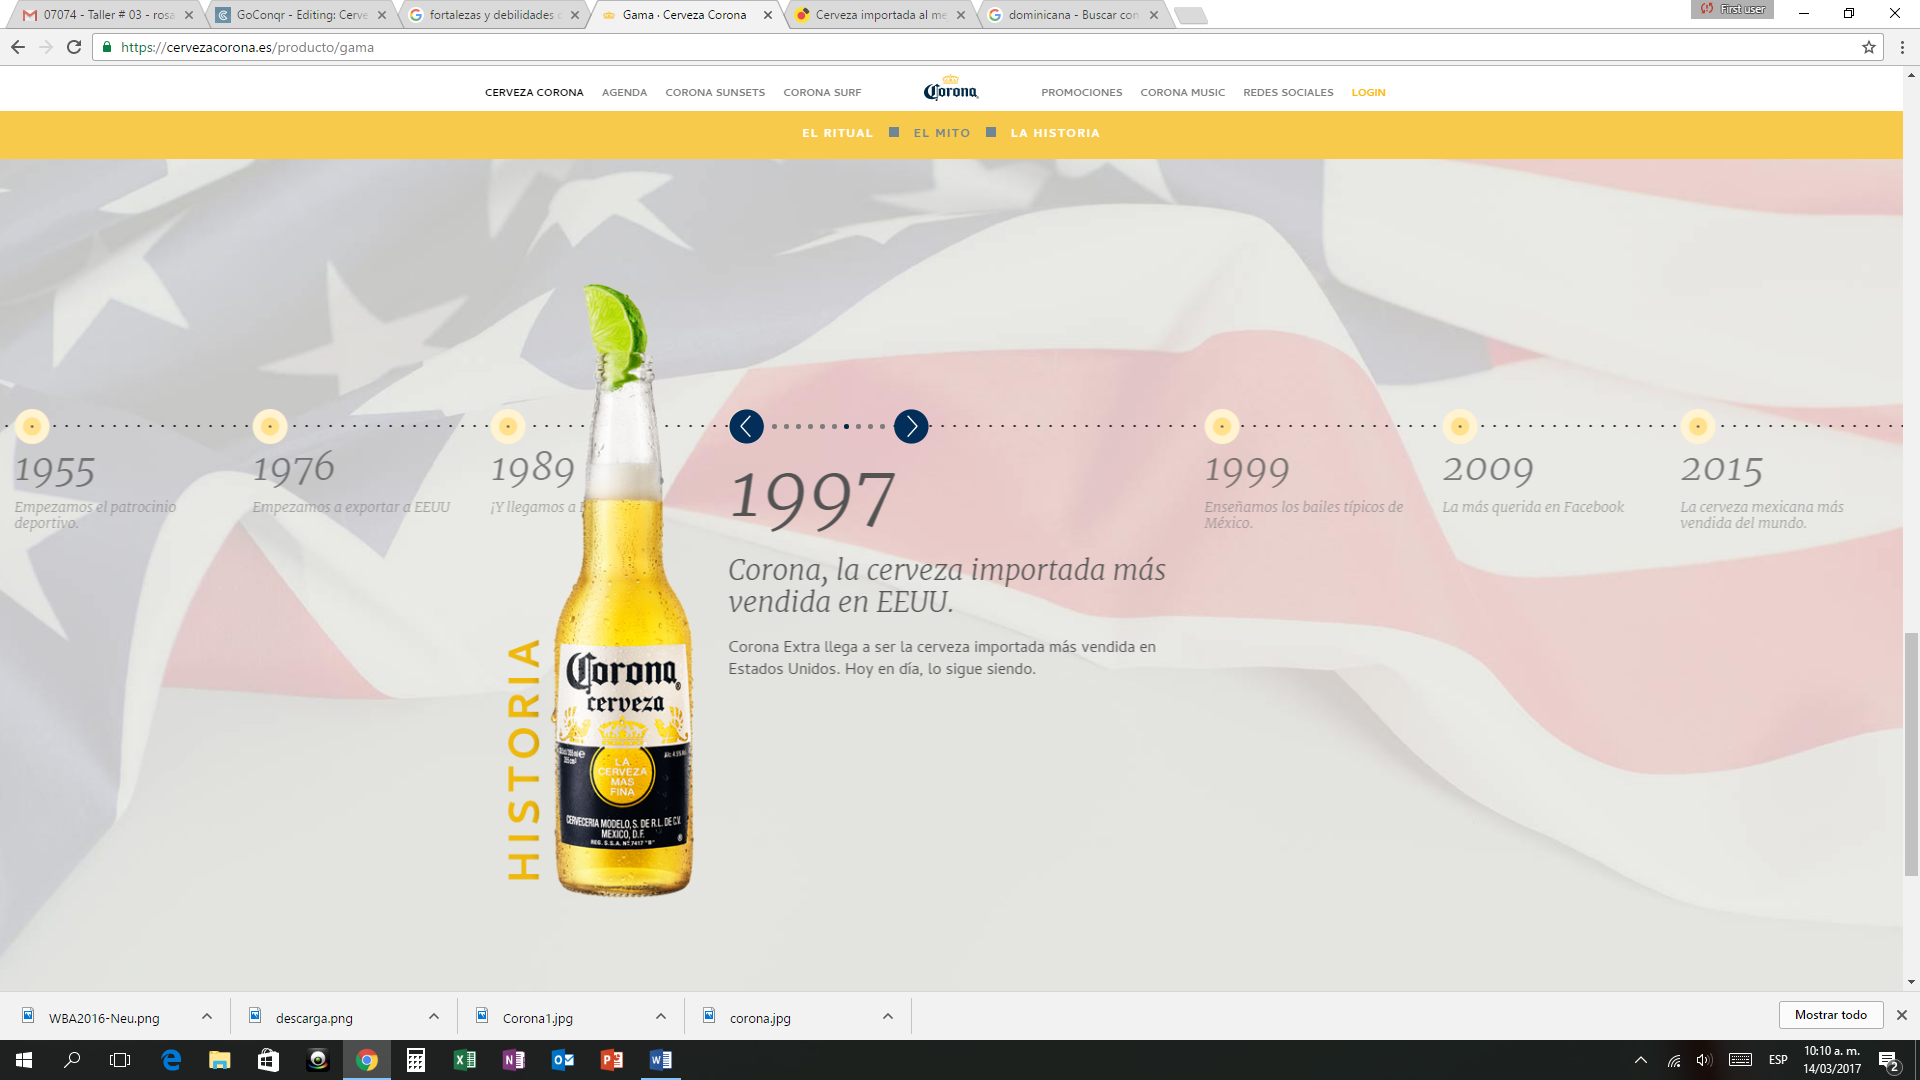
Task: Click the next arrow in timeline carousel
Action: click(x=910, y=427)
